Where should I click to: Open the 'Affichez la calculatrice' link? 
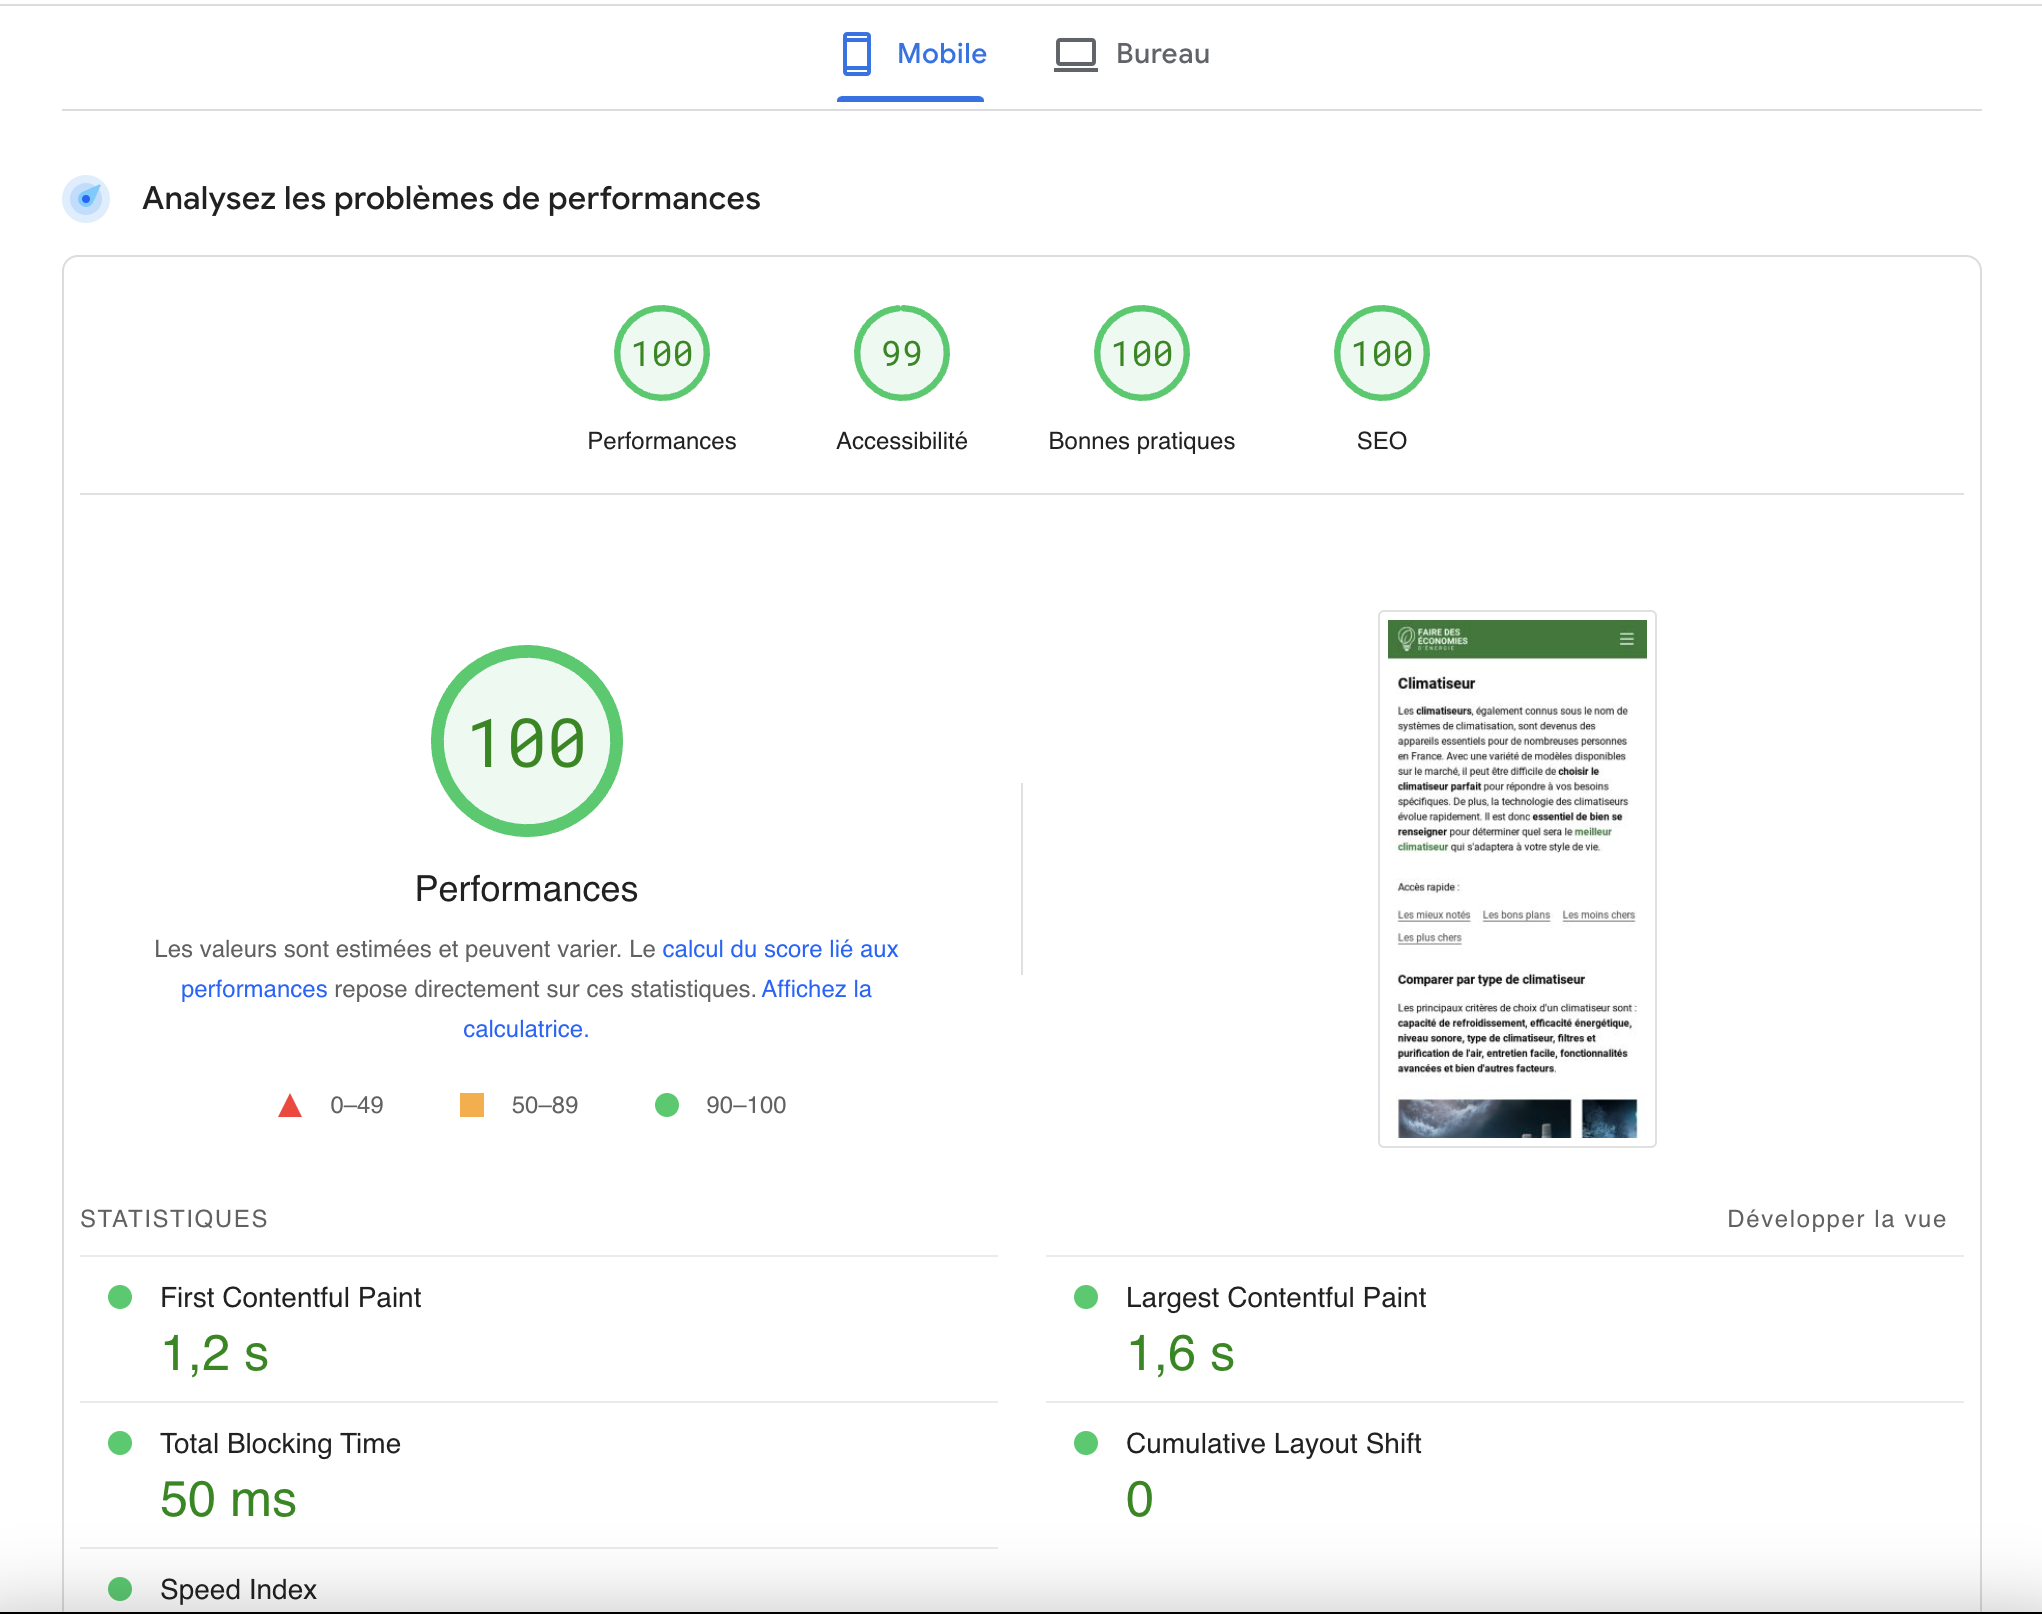point(816,989)
